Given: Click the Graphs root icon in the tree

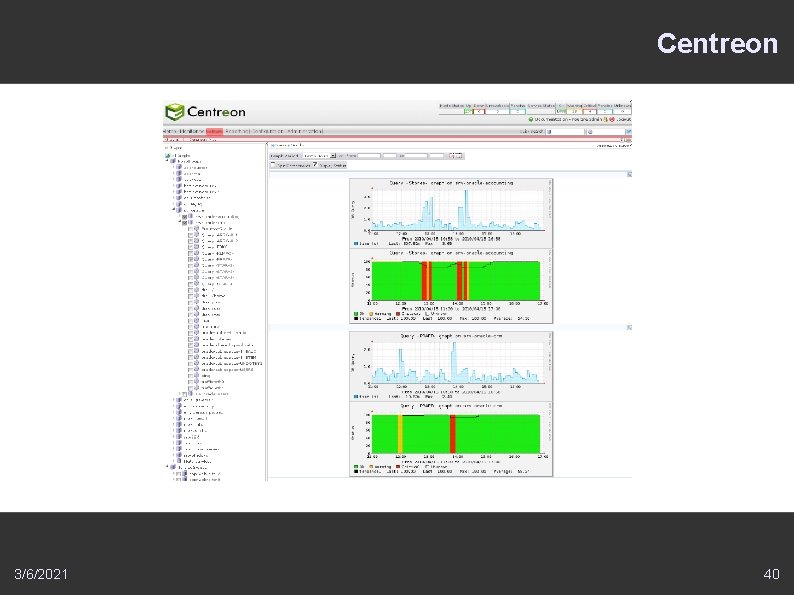Looking at the screenshot, I should tap(168, 155).
